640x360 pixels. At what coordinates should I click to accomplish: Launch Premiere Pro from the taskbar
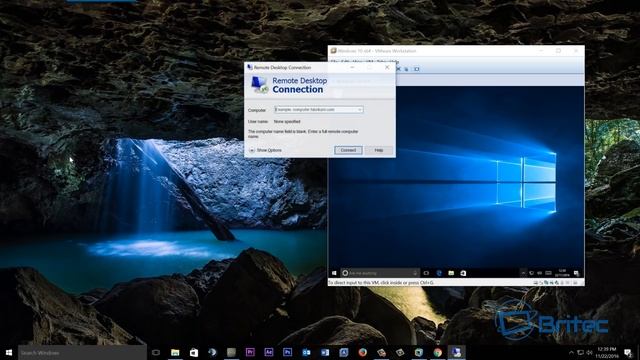click(x=250, y=352)
